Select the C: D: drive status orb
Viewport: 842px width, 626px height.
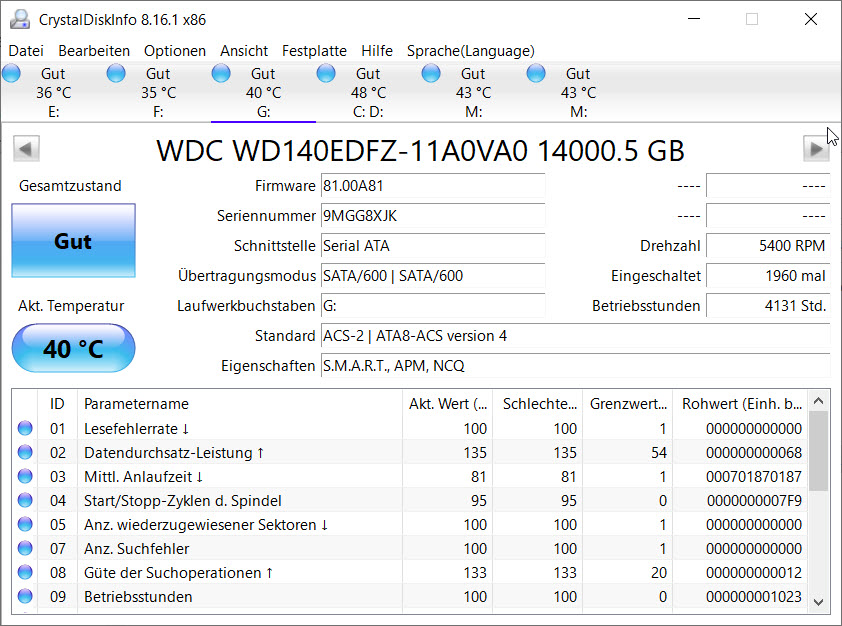(x=326, y=74)
